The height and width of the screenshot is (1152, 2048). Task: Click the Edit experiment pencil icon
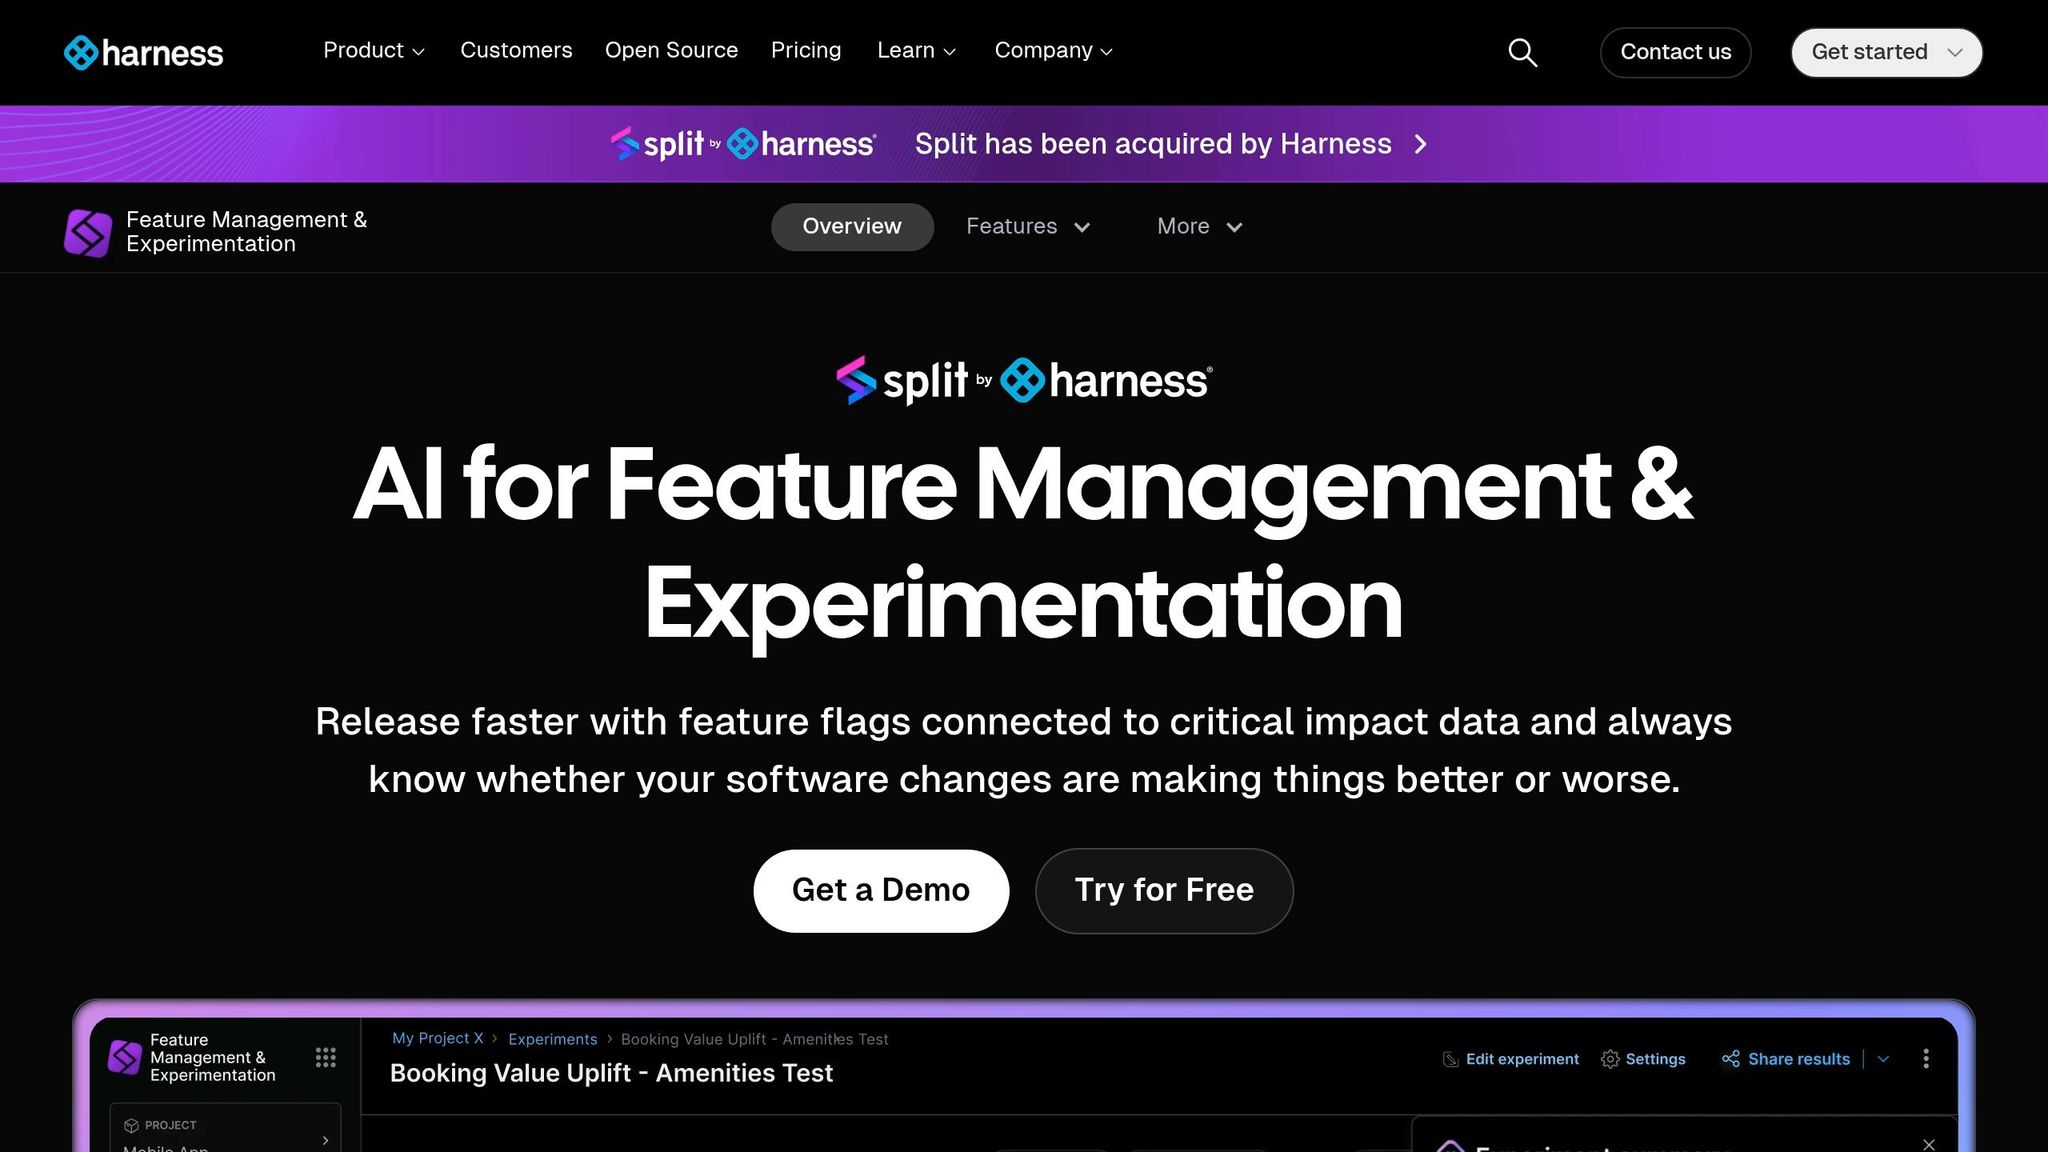coord(1451,1059)
